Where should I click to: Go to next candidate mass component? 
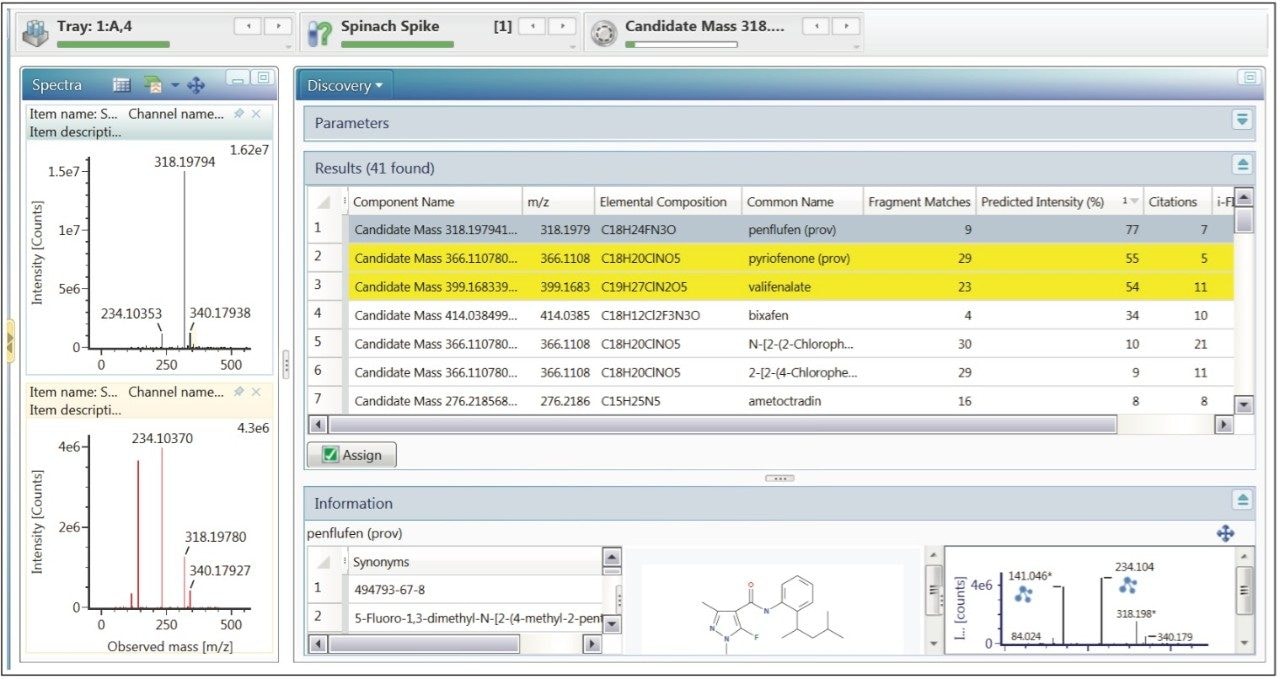[847, 26]
